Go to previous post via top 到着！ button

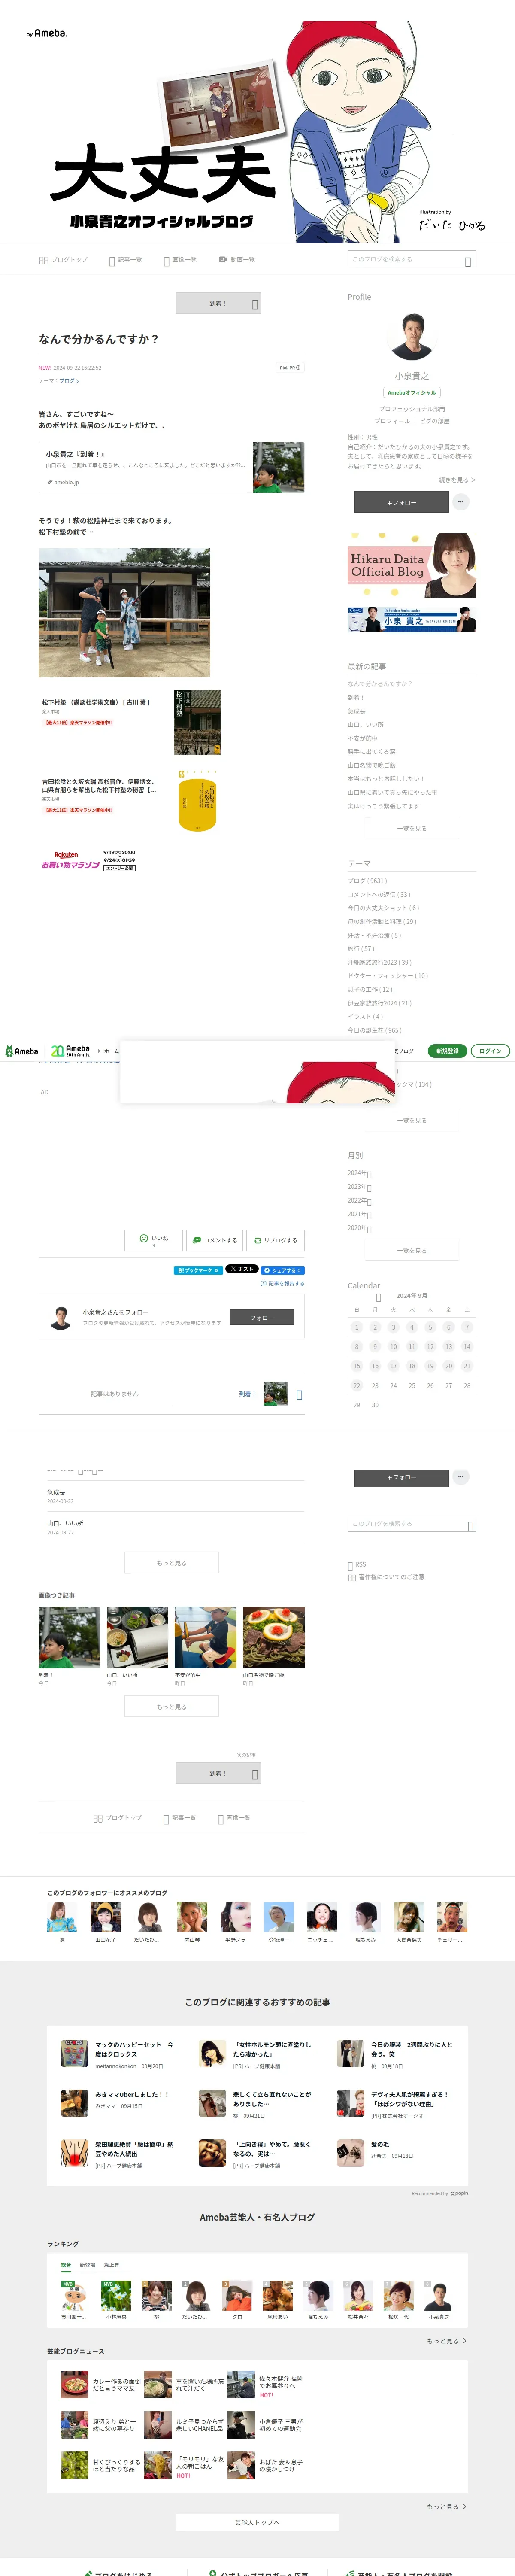pyautogui.click(x=218, y=303)
